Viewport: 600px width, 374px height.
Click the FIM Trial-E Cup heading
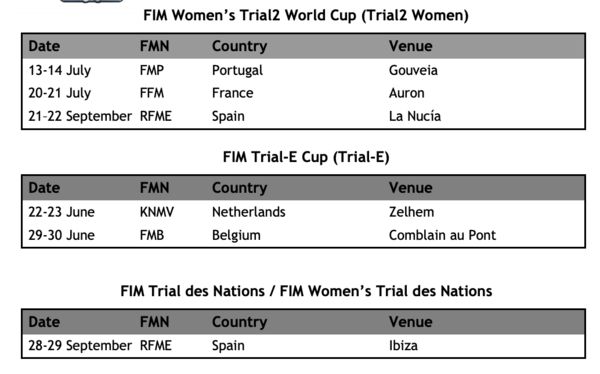(306, 157)
